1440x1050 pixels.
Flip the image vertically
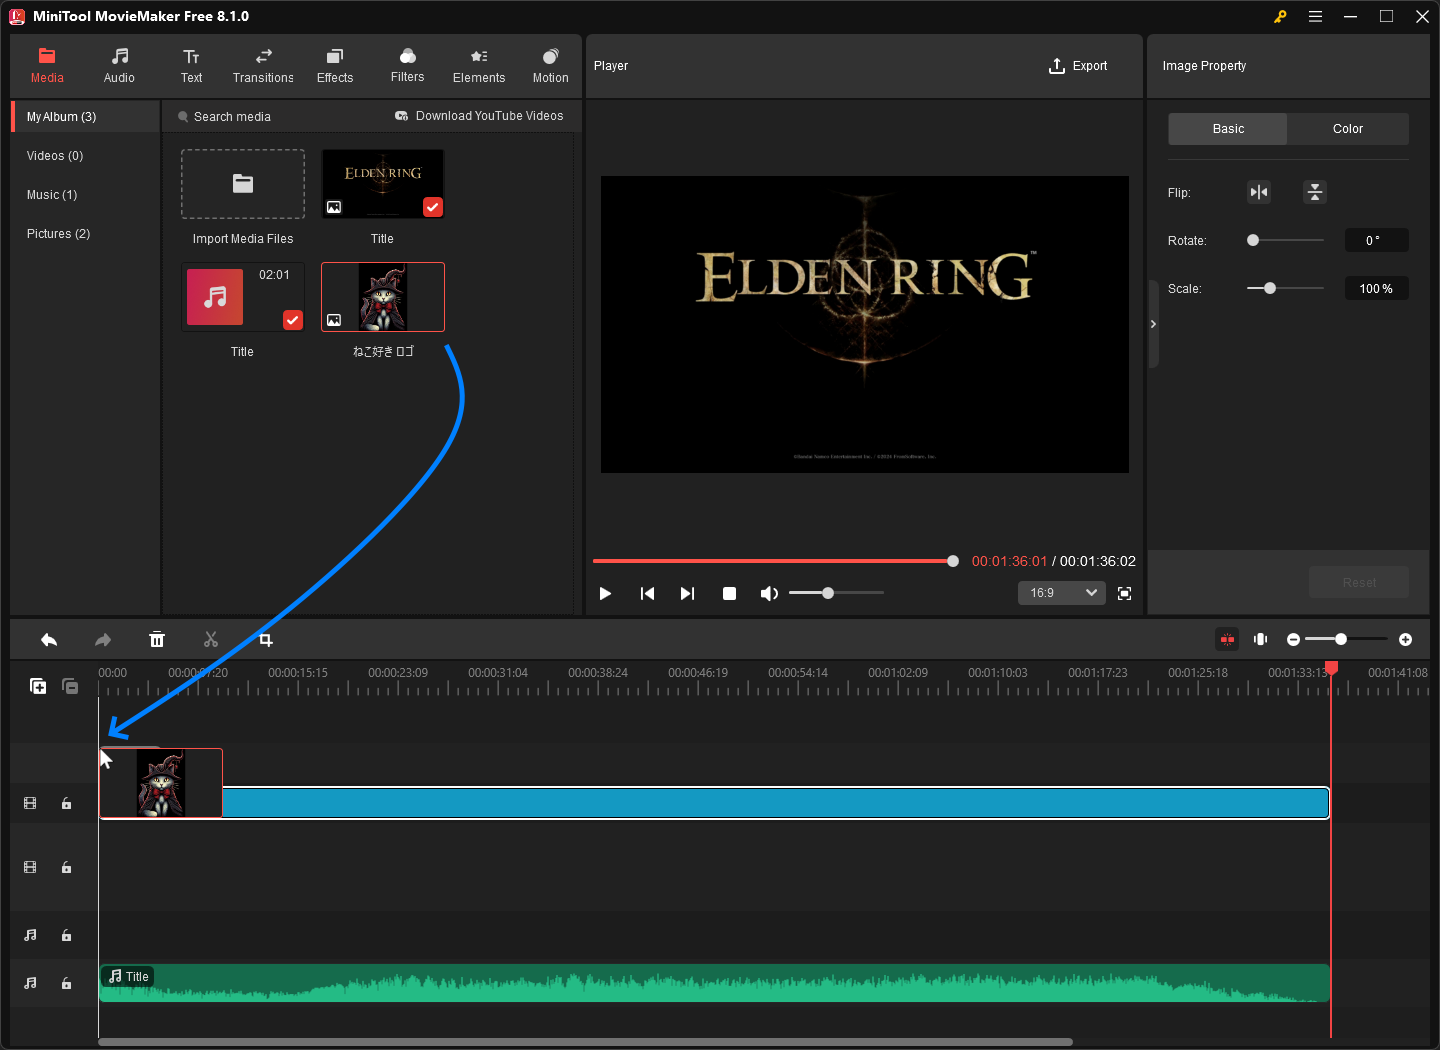(x=1315, y=192)
